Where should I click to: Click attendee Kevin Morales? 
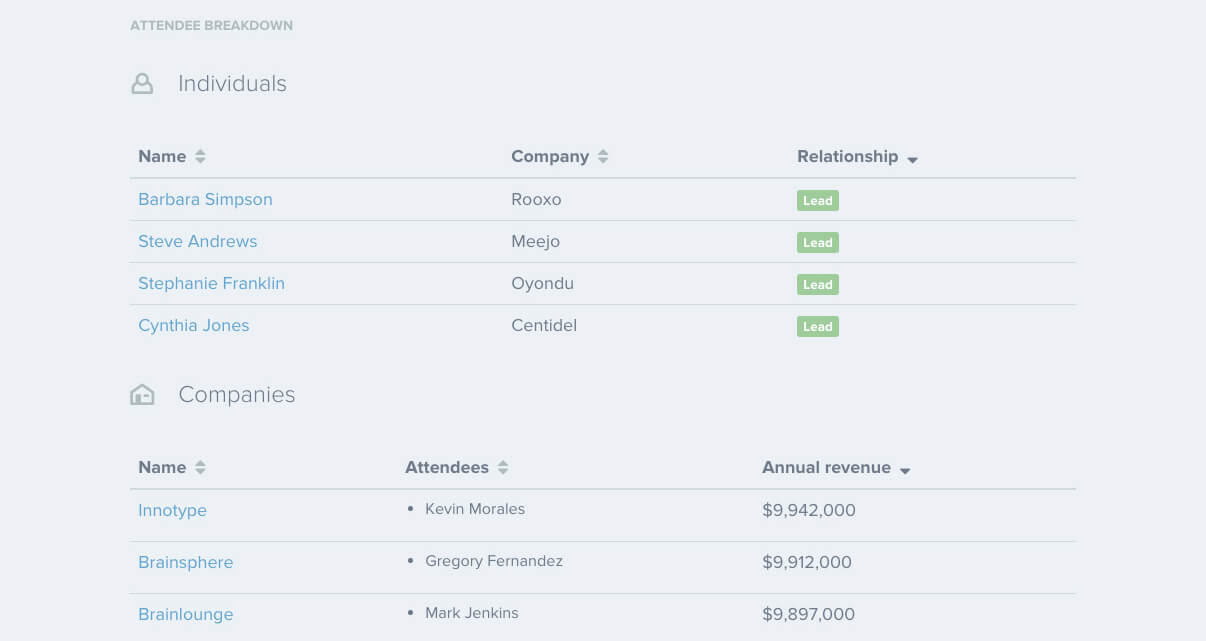click(x=474, y=509)
